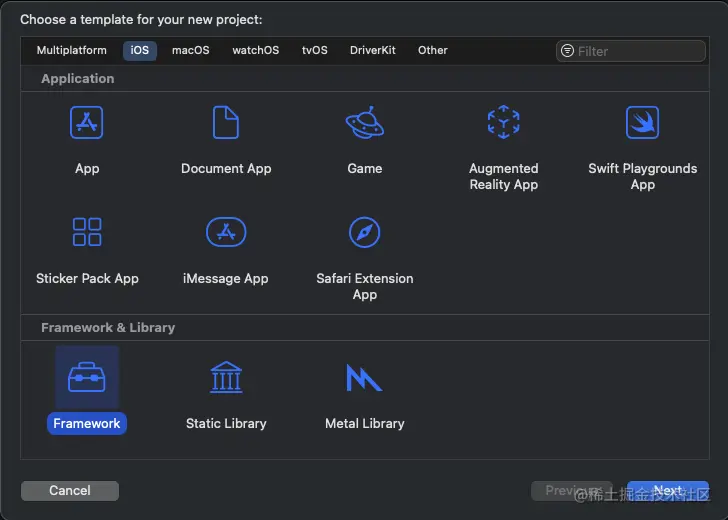Click the Static Library label
Image resolution: width=728 pixels, height=520 pixels.
[226, 423]
